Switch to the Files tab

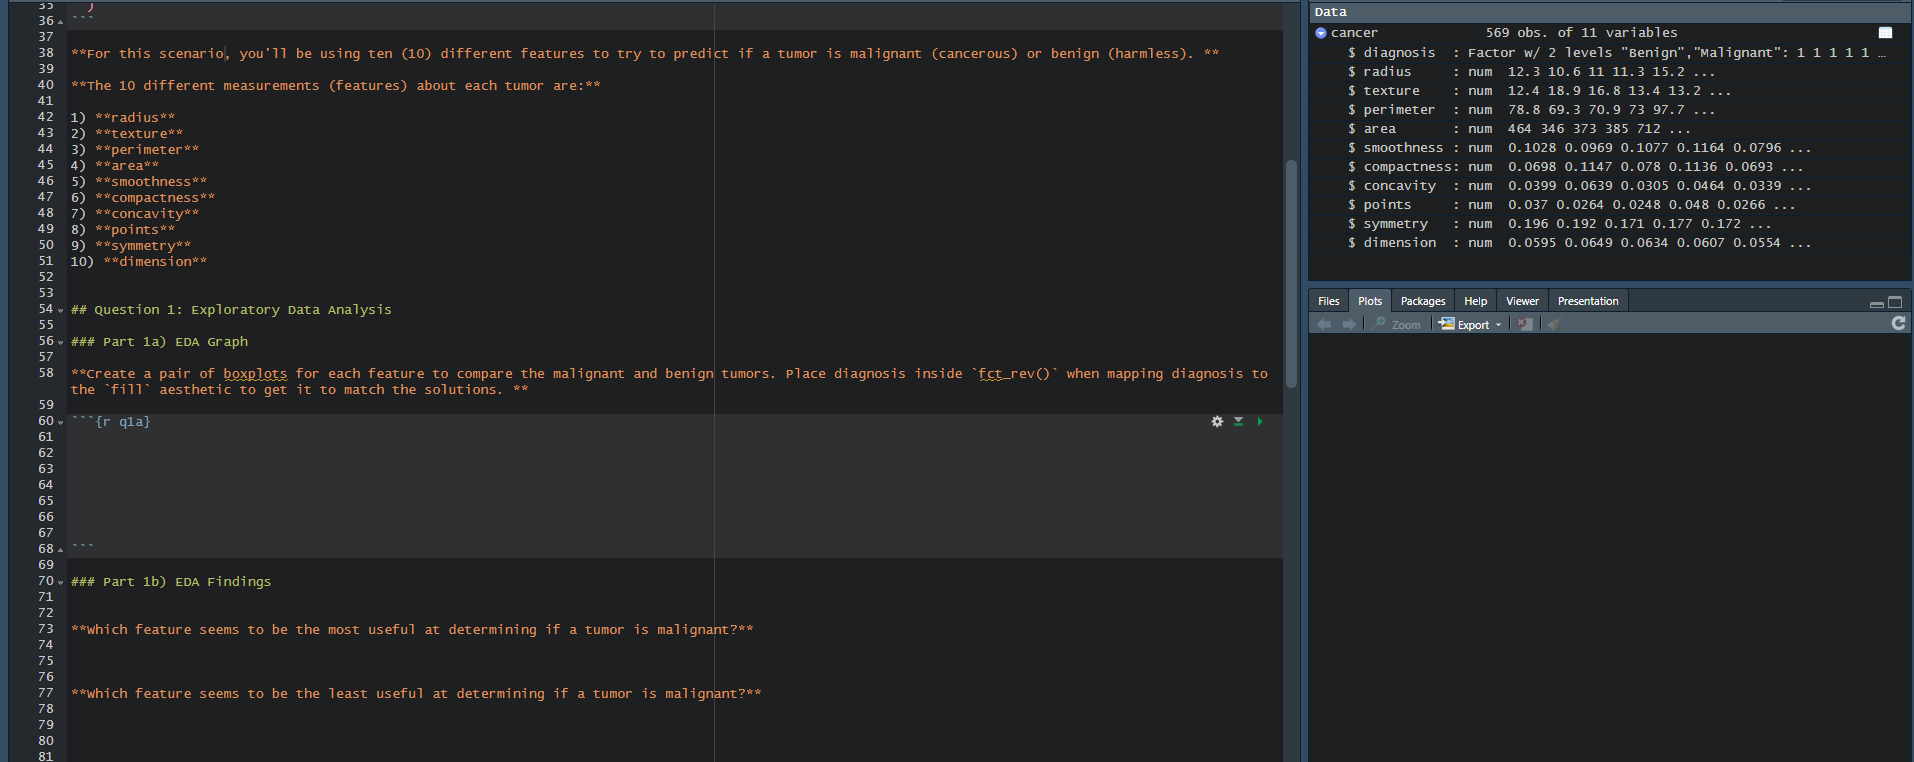(1328, 301)
